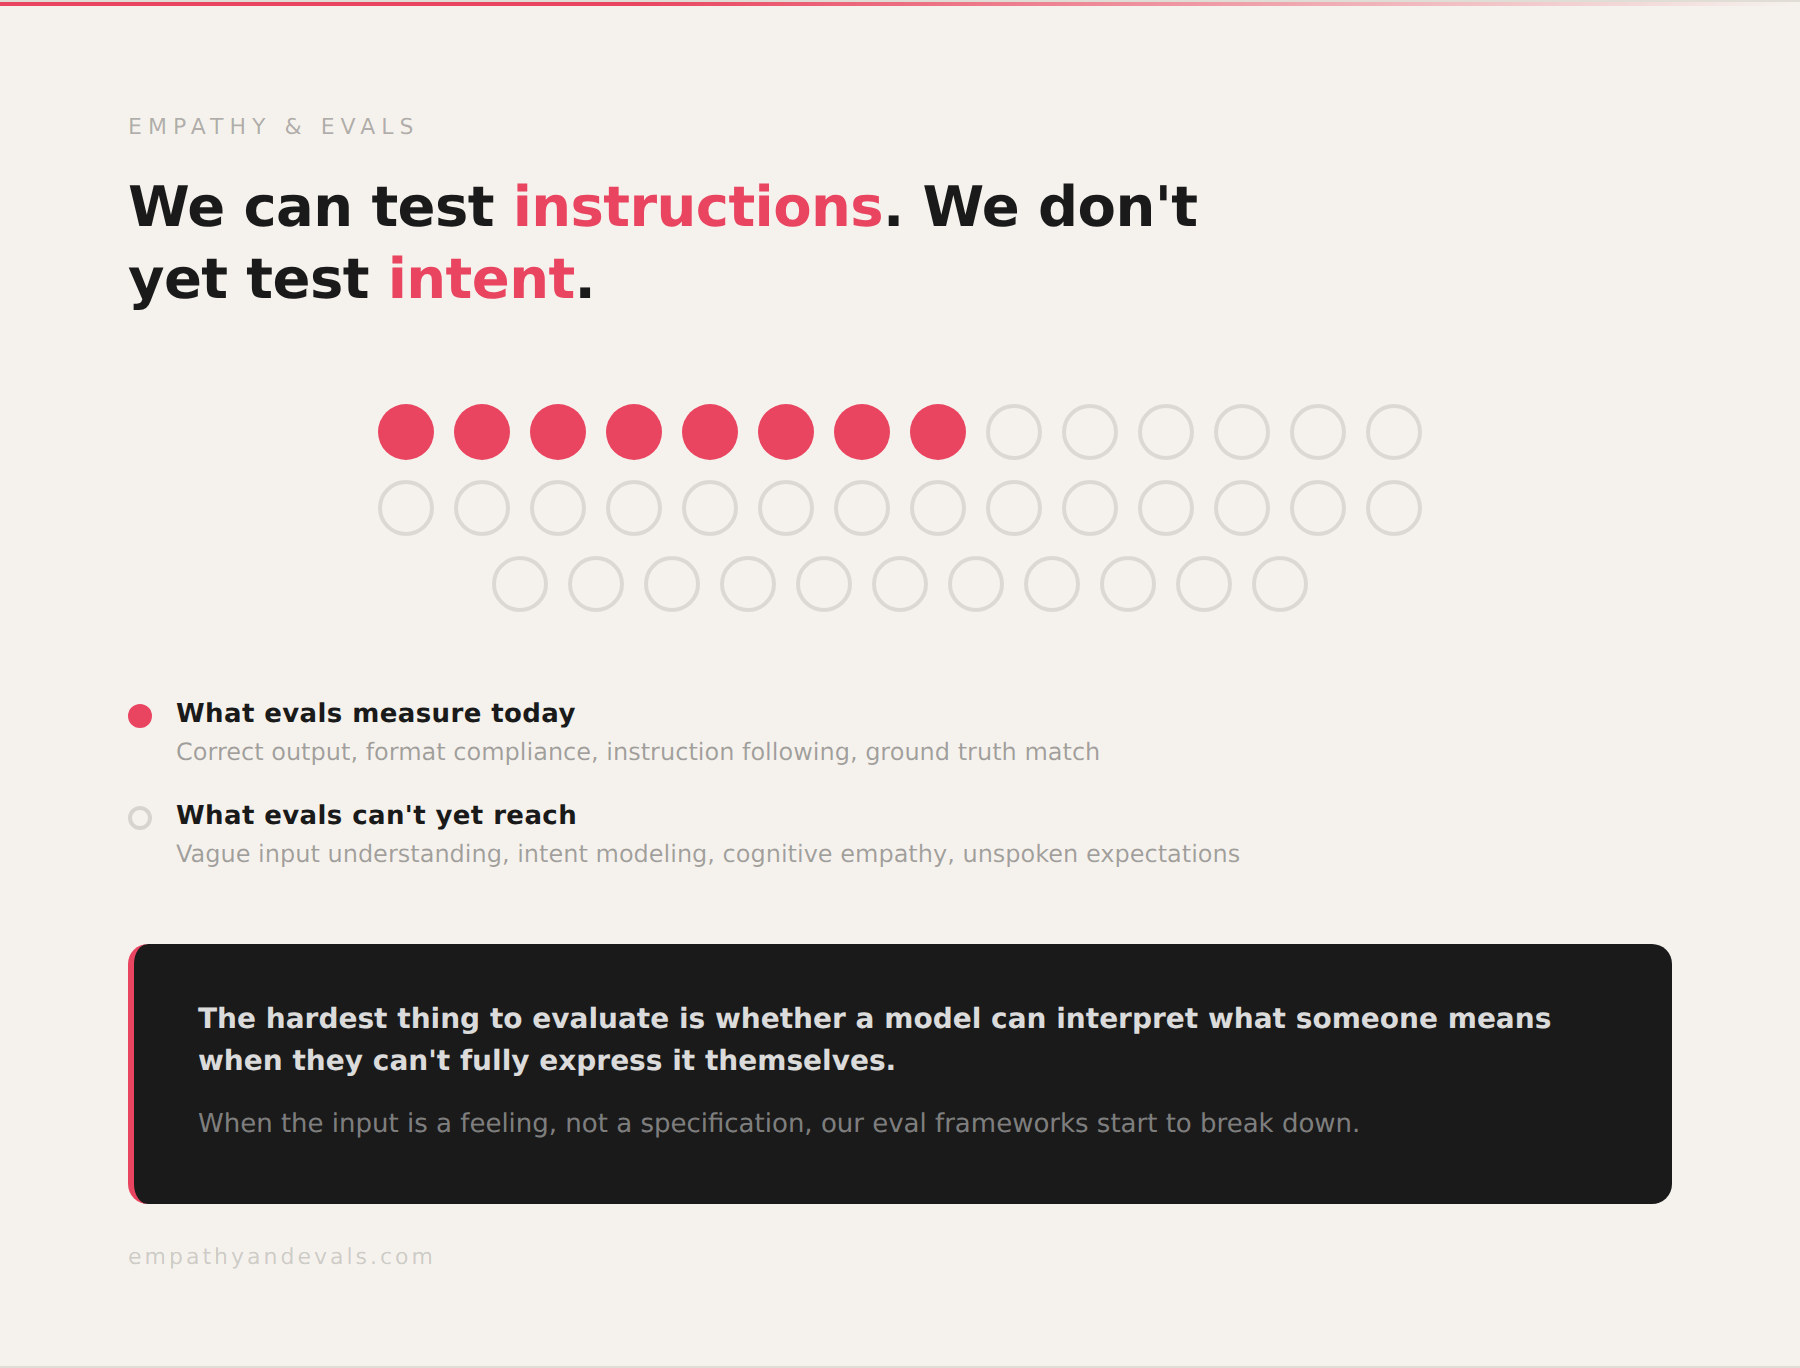Image resolution: width=1800 pixels, height=1368 pixels.
Task: Click the first empty circle in the top row
Action: coord(1014,432)
